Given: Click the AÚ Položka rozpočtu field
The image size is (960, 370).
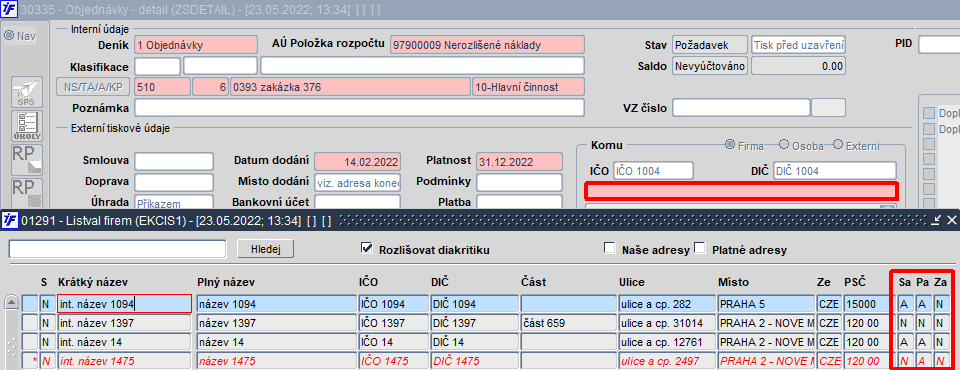Looking at the screenshot, I should pyautogui.click(x=487, y=45).
